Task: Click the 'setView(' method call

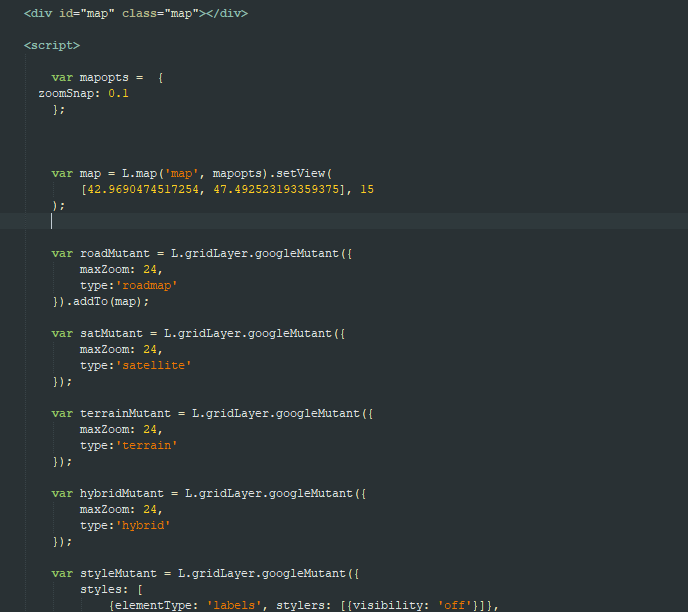Action: 304,174
